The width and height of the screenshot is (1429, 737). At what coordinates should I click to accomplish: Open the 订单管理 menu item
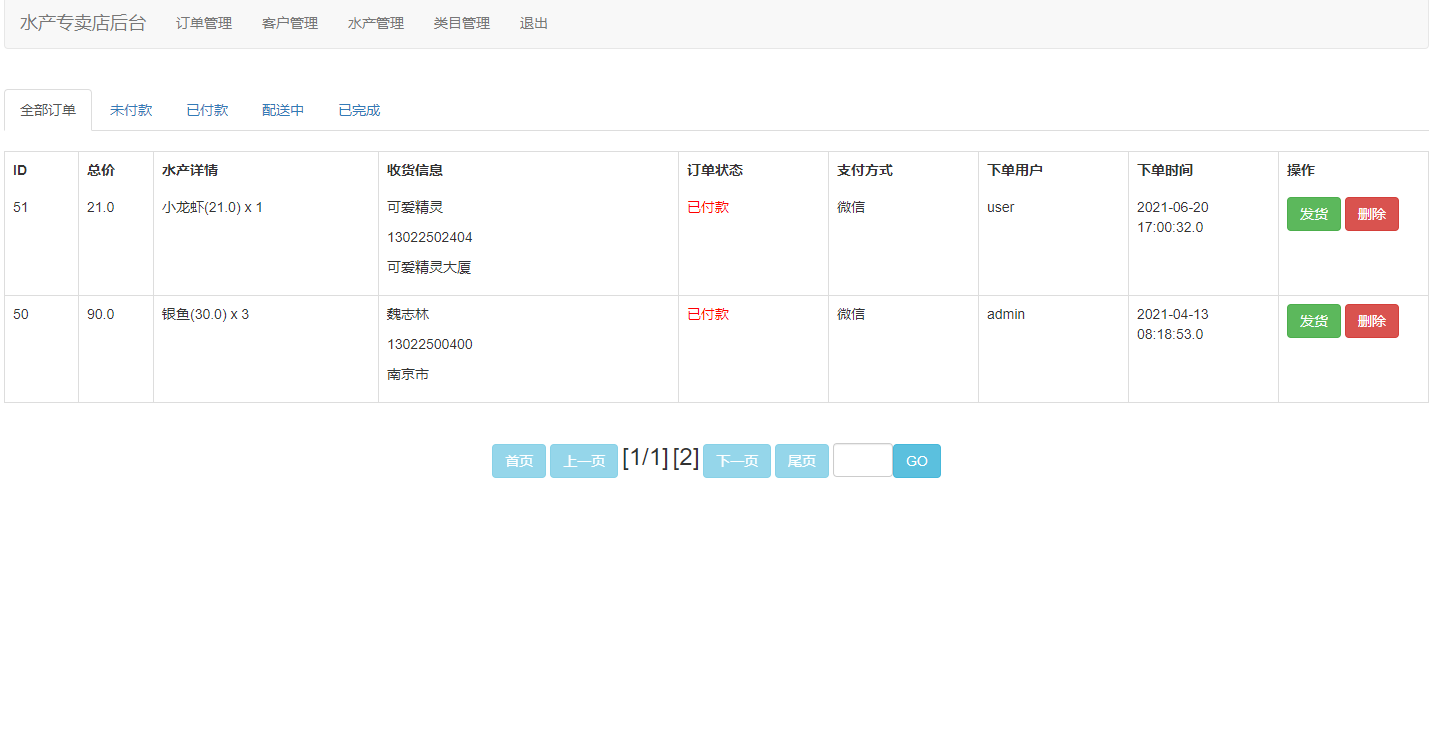(203, 23)
